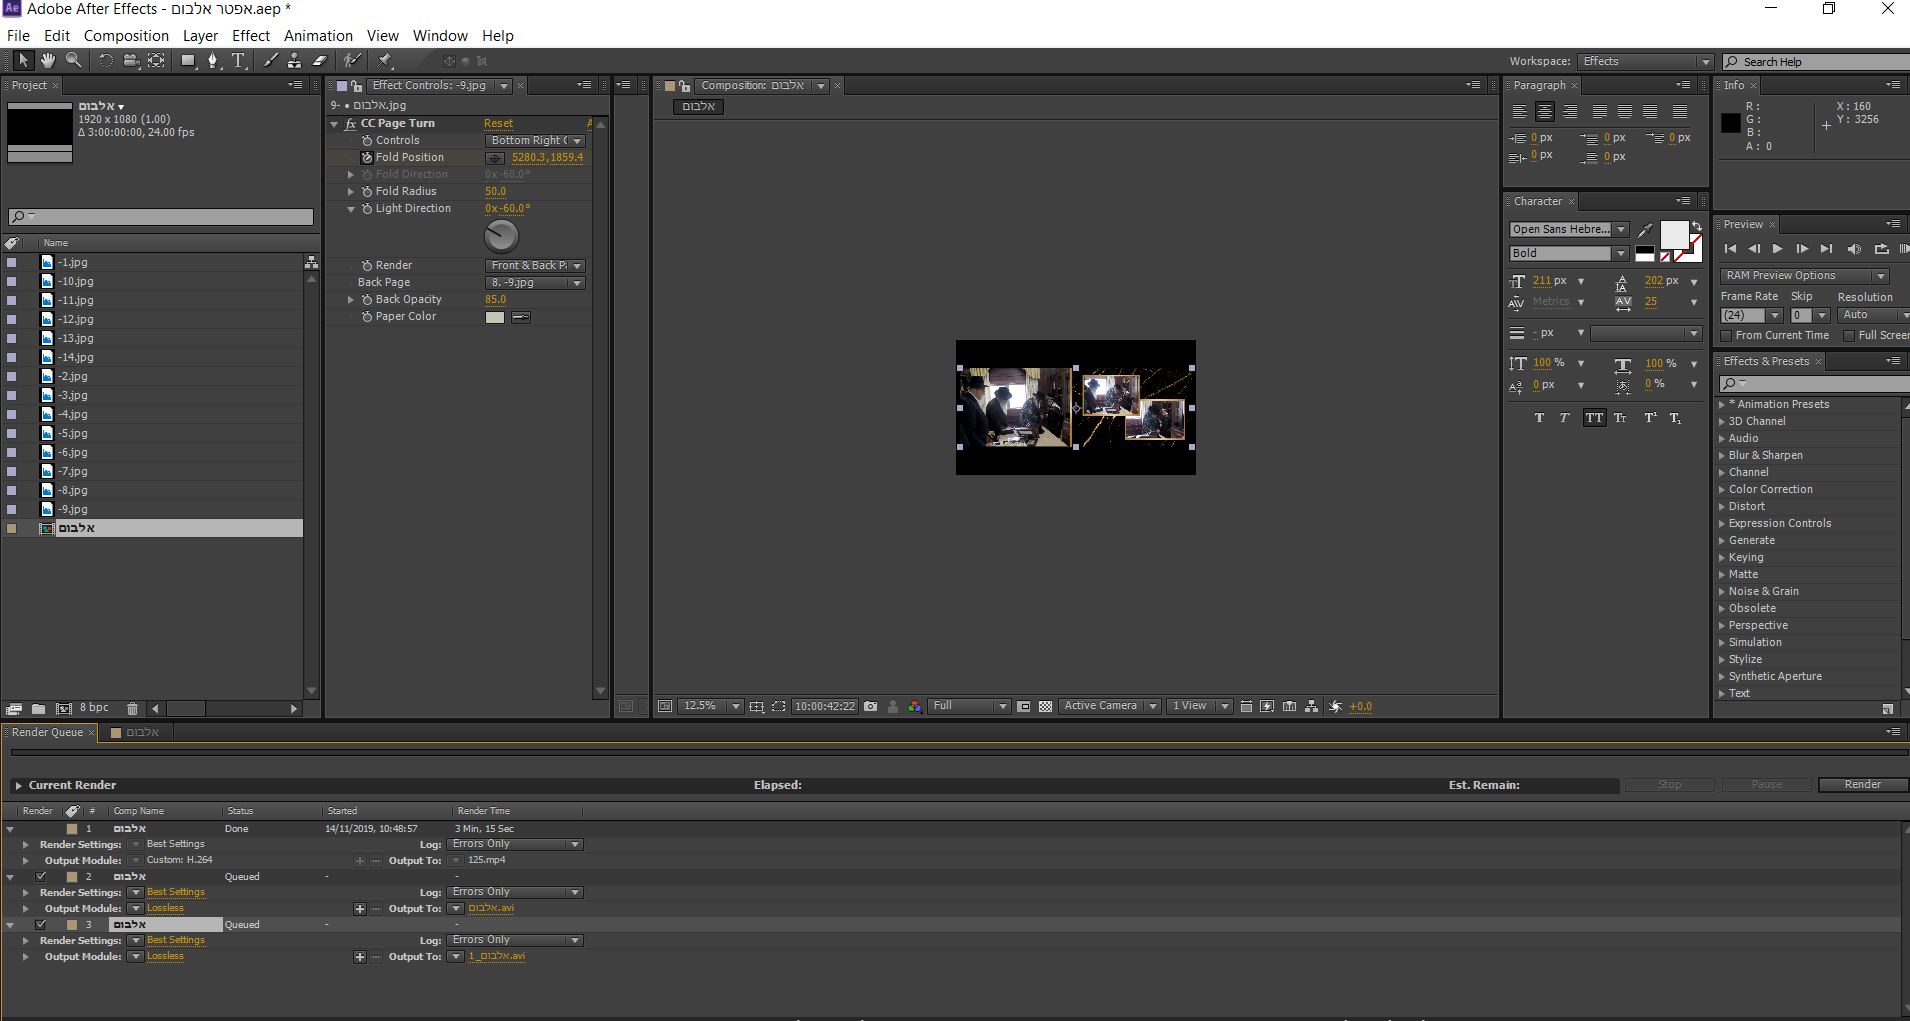Pick the Pen tool
The height and width of the screenshot is (1021, 1910).
point(212,61)
